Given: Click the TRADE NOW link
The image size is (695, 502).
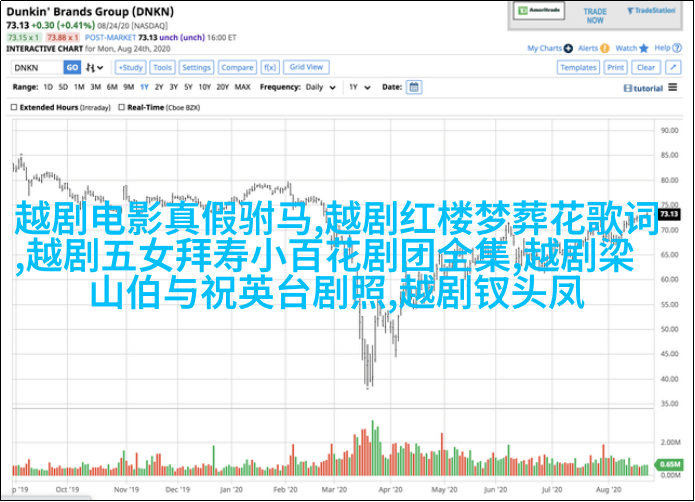Looking at the screenshot, I should point(595,16).
